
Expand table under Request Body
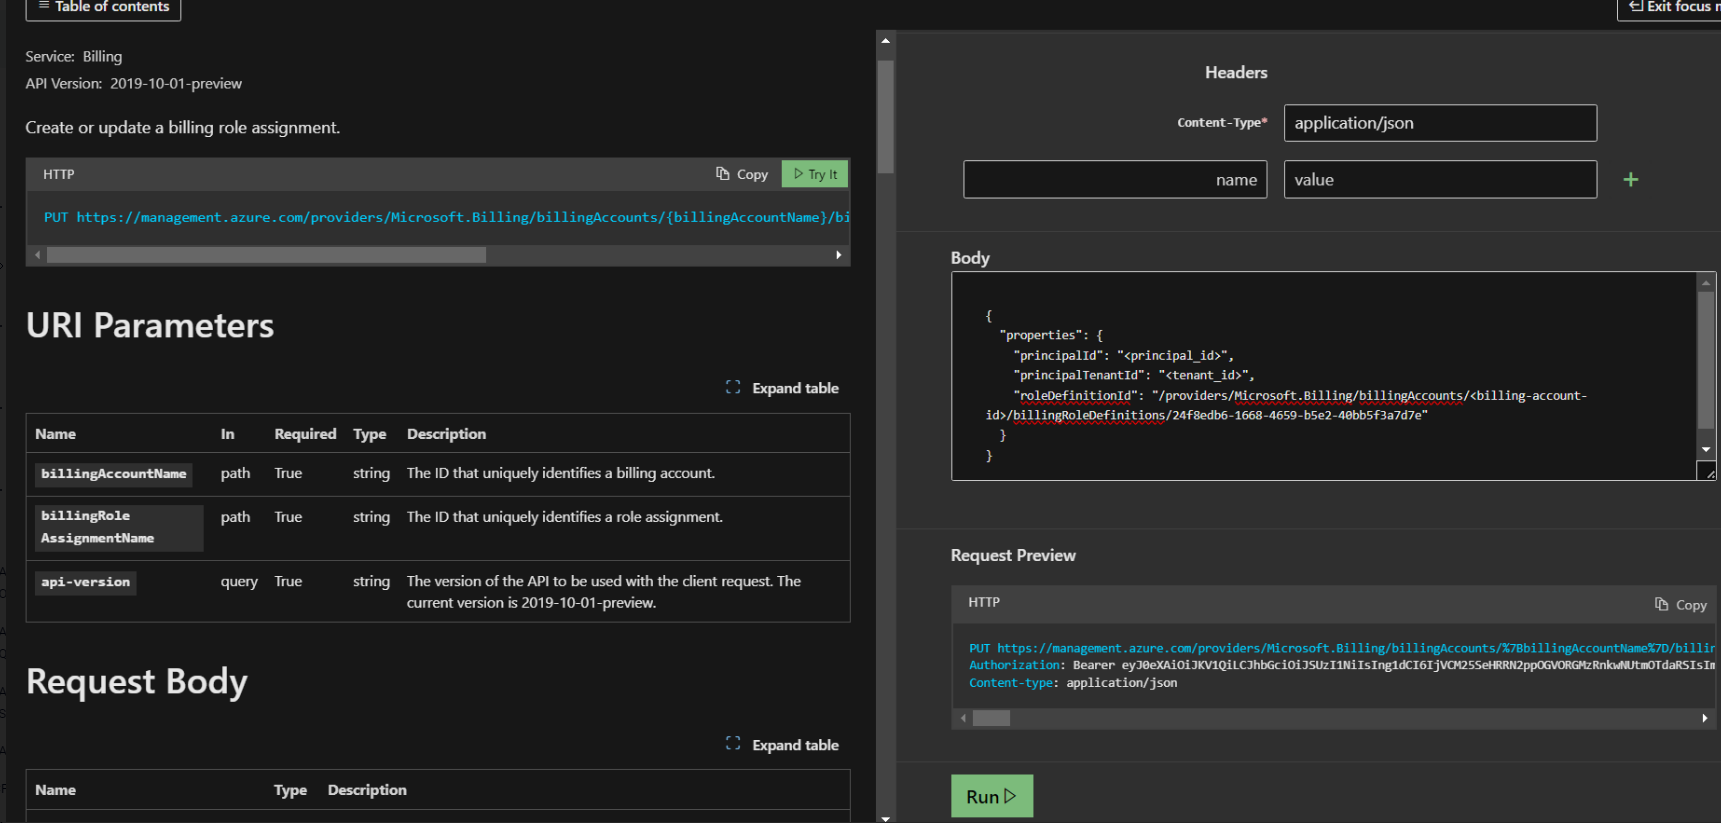point(783,745)
